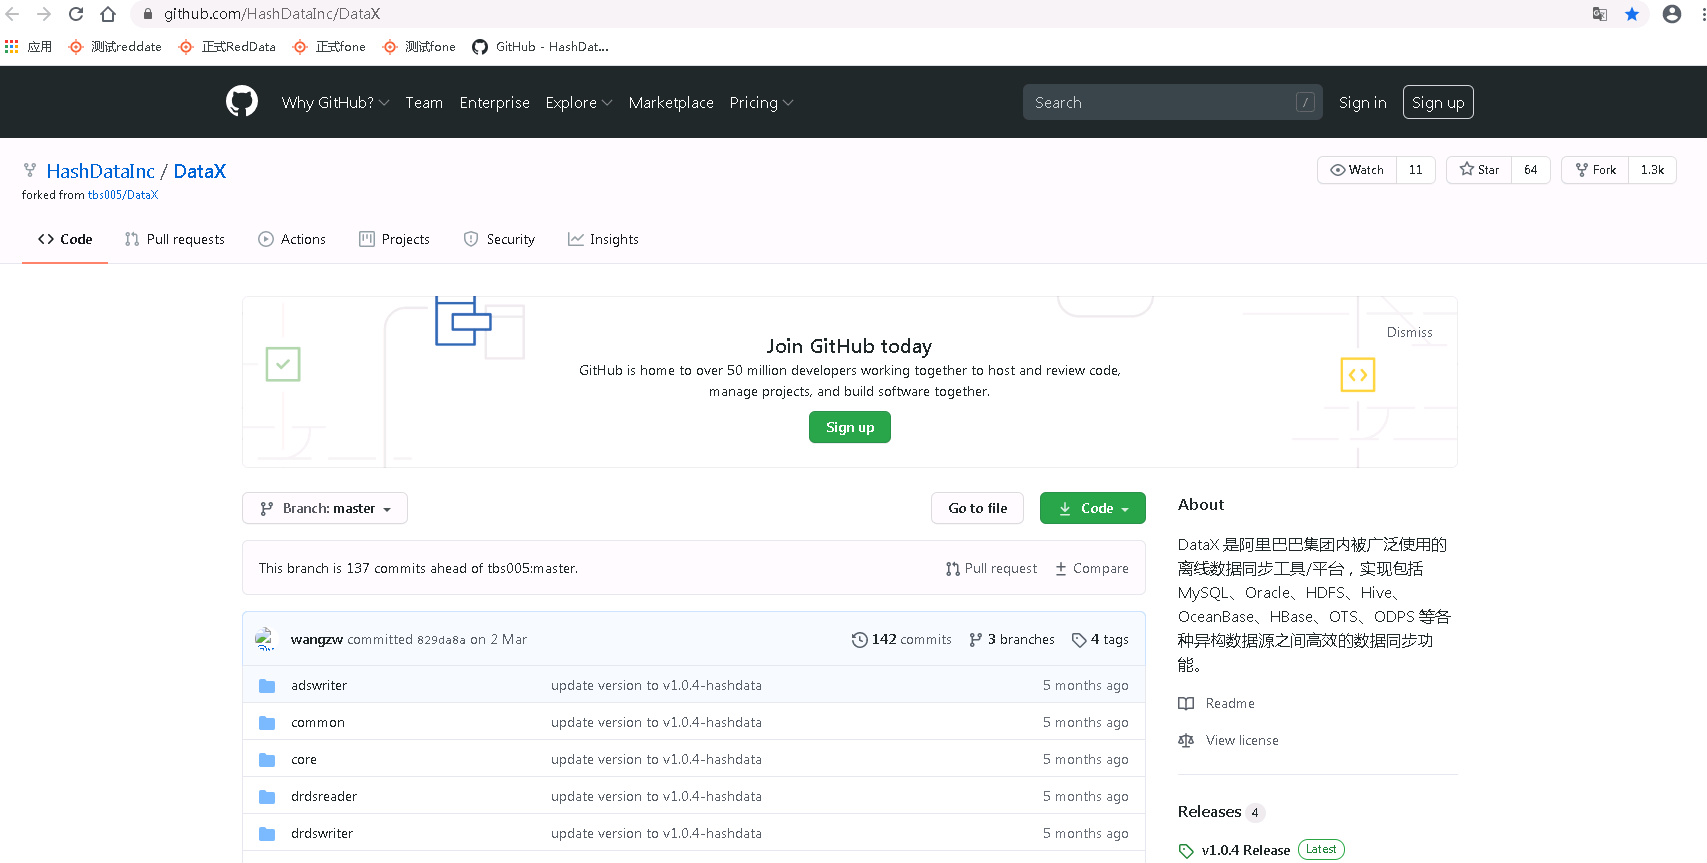Open the commit hash 829da8a
This screenshot has height=863, width=1707.
(441, 640)
